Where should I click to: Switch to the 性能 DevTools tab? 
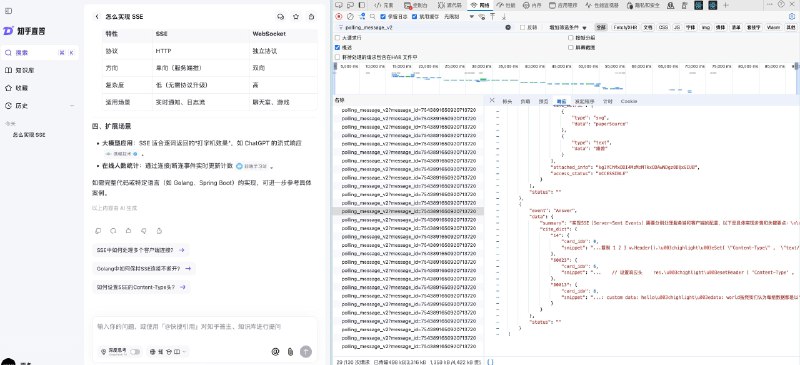point(506,5)
